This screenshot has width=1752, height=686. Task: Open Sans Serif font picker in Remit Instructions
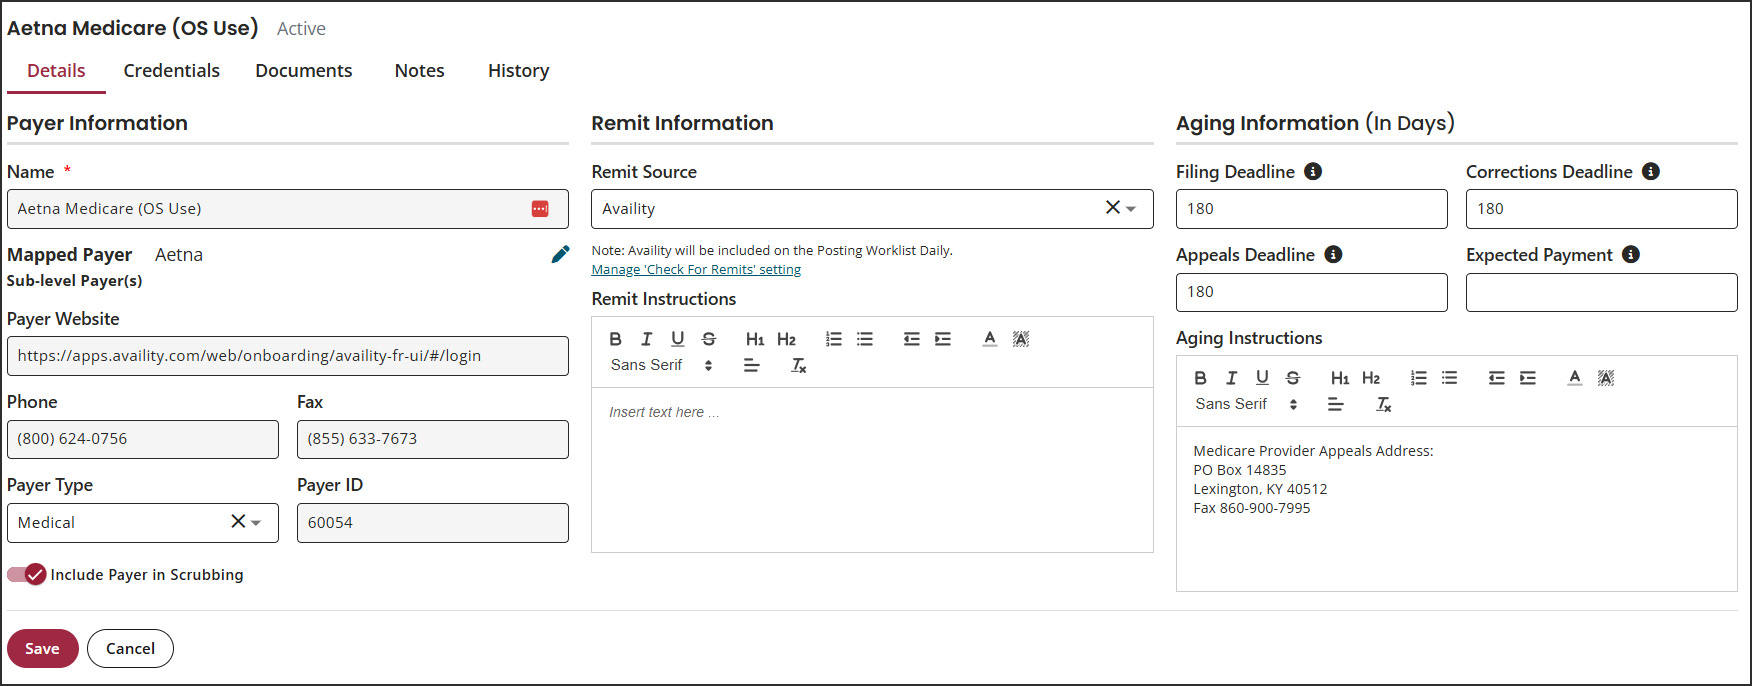click(661, 366)
